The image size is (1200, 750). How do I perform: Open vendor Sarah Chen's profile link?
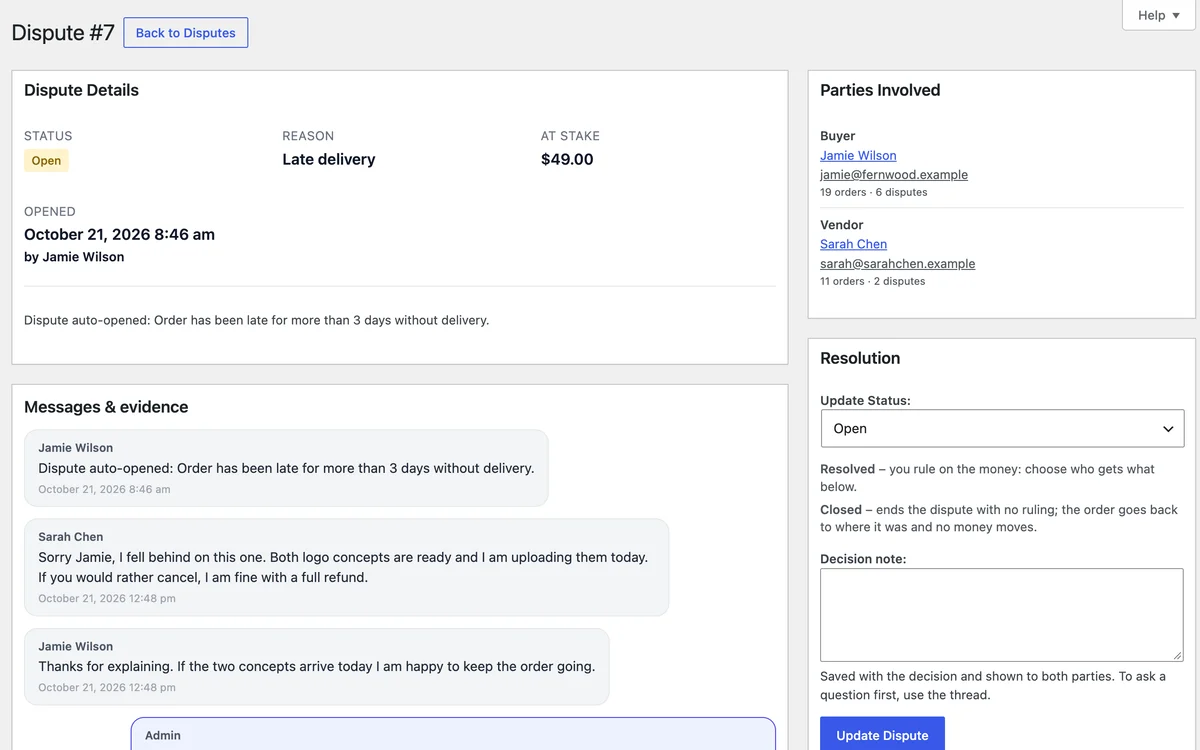[853, 244]
